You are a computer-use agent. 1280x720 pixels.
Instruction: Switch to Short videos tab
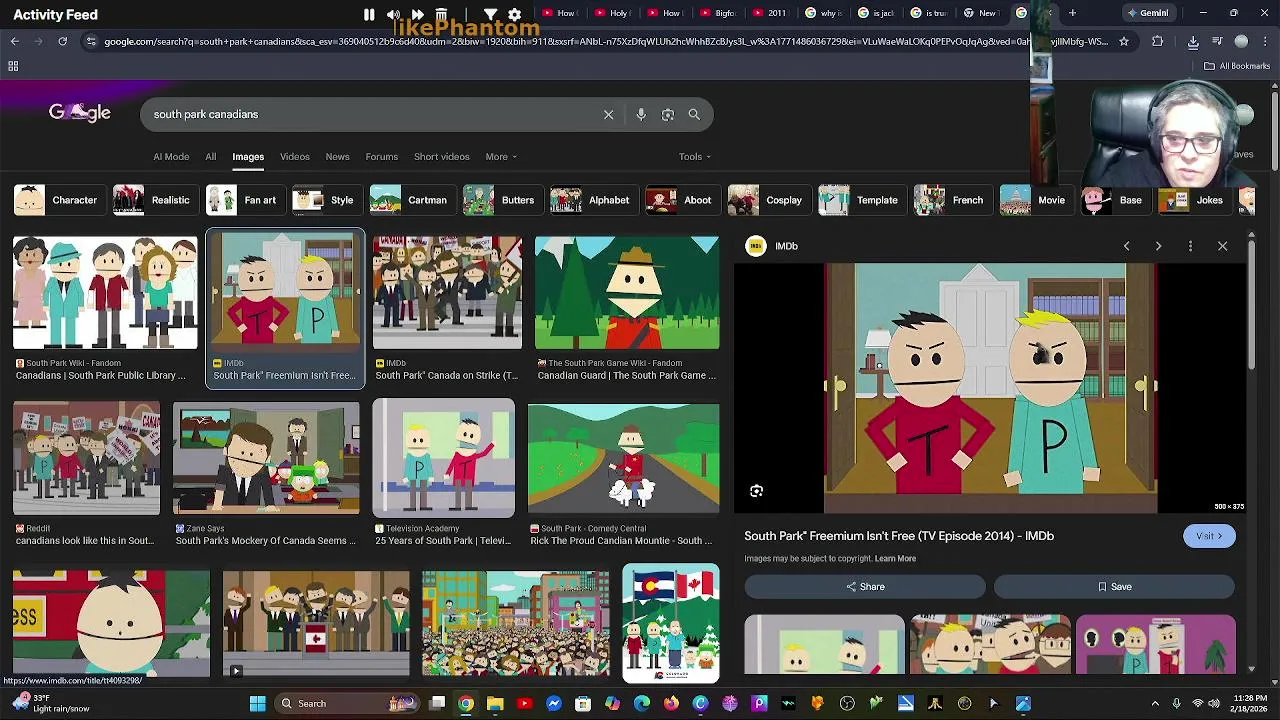[442, 157]
